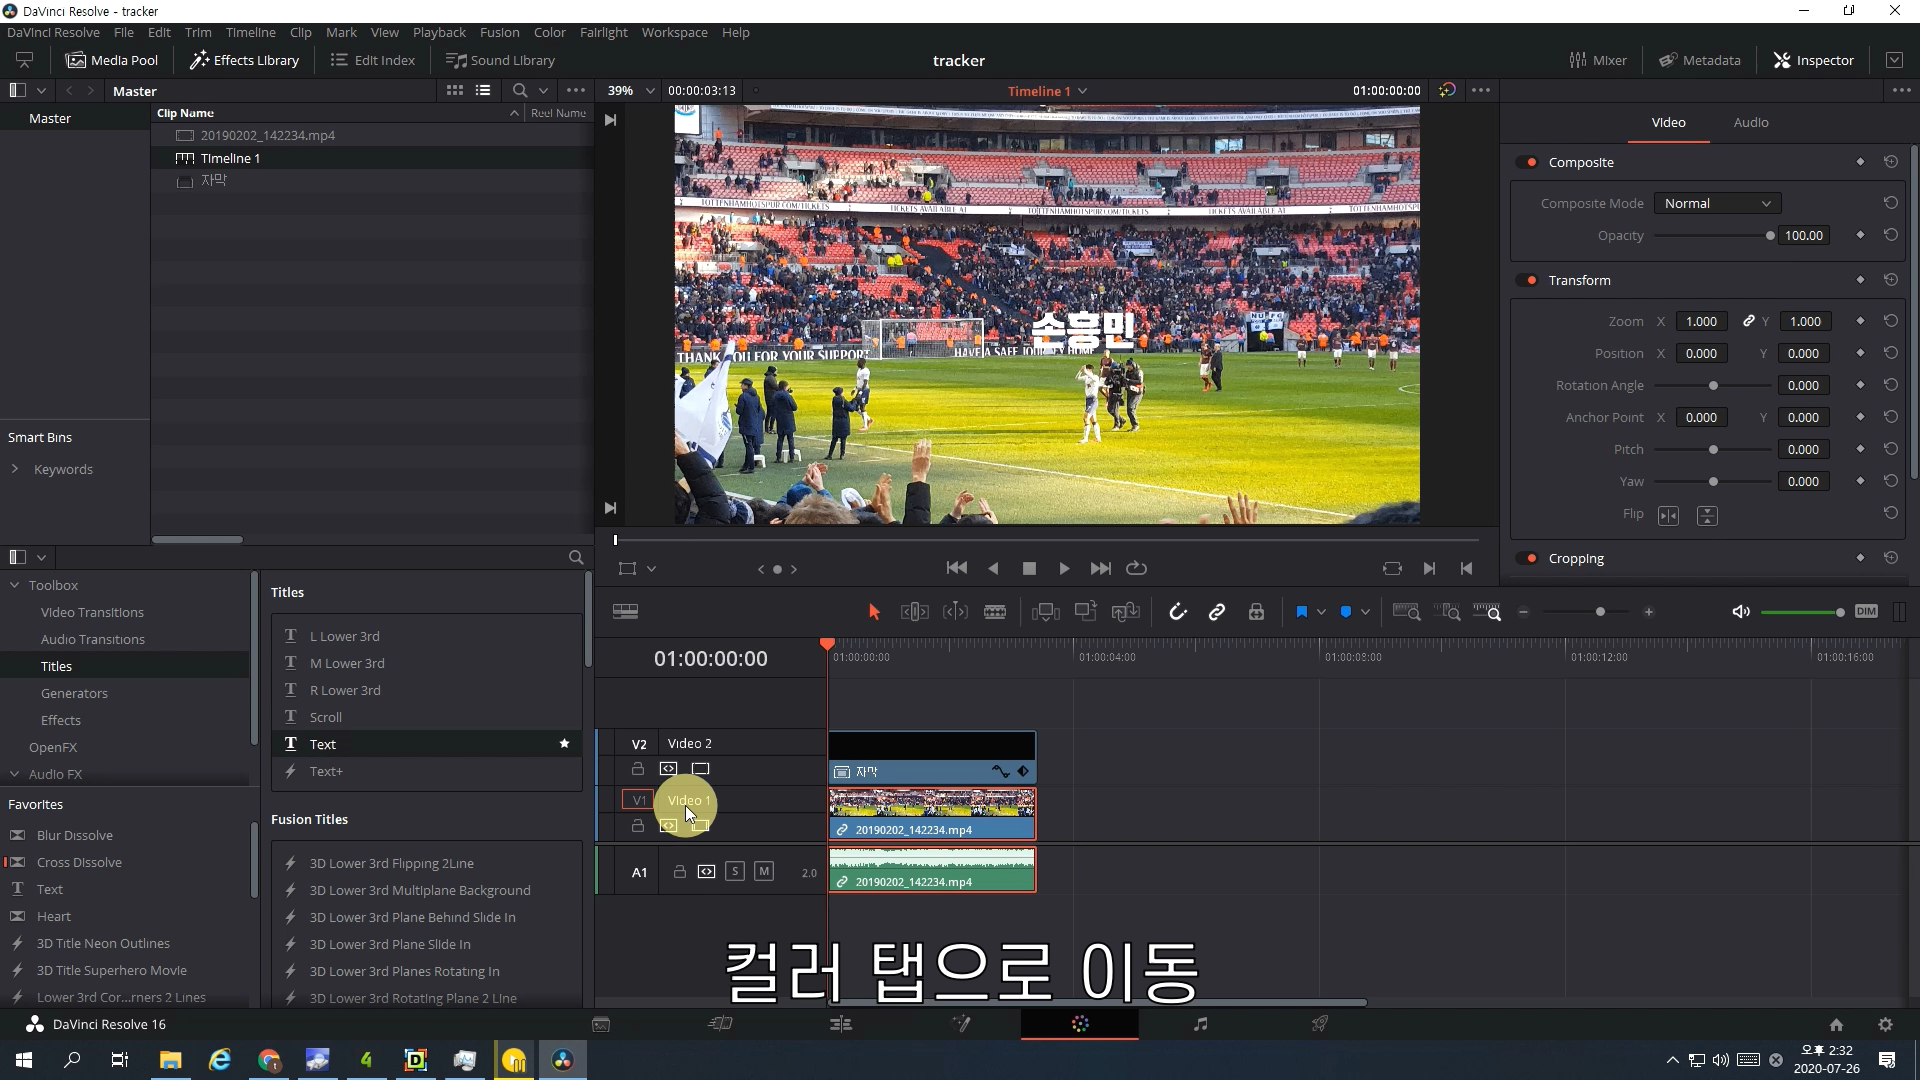Screen dimensions: 1920x1080
Task: Click the Sound Library button
Action: pos(500,60)
